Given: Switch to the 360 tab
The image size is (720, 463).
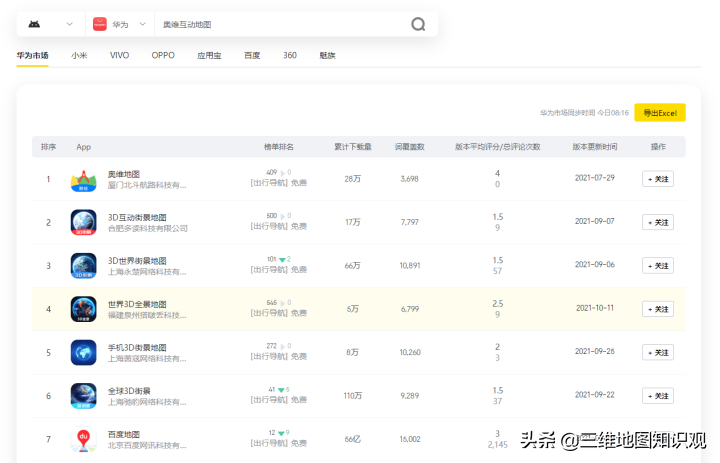Looking at the screenshot, I should [x=290, y=56].
